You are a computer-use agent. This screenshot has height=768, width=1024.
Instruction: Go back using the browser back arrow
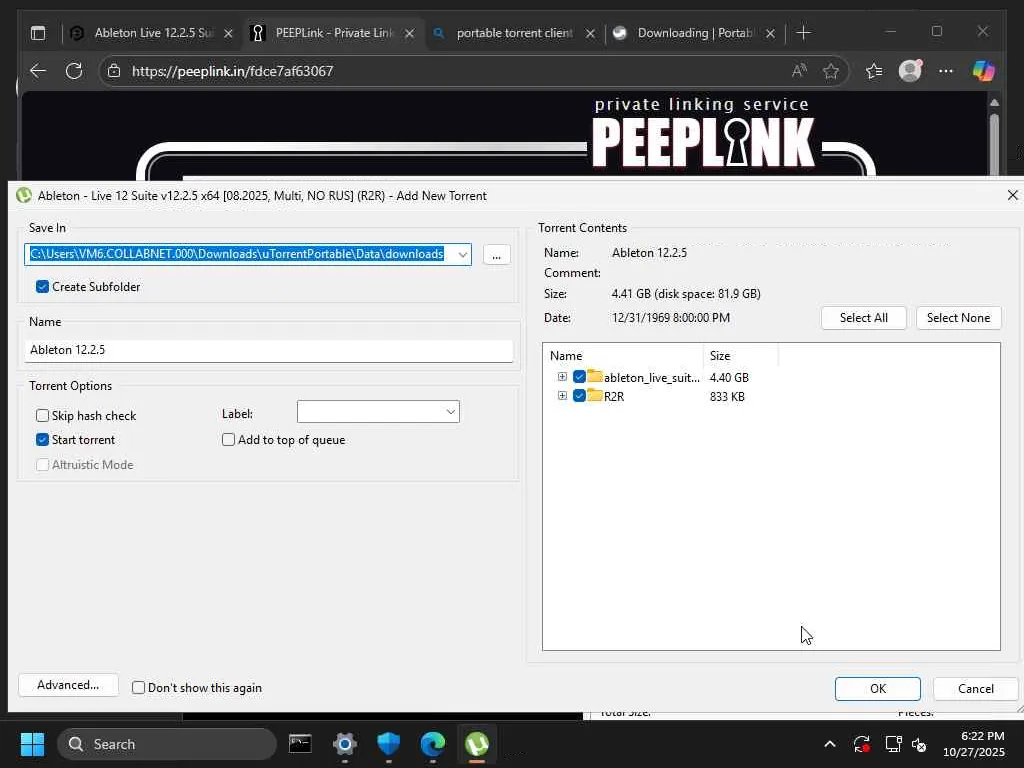point(38,71)
